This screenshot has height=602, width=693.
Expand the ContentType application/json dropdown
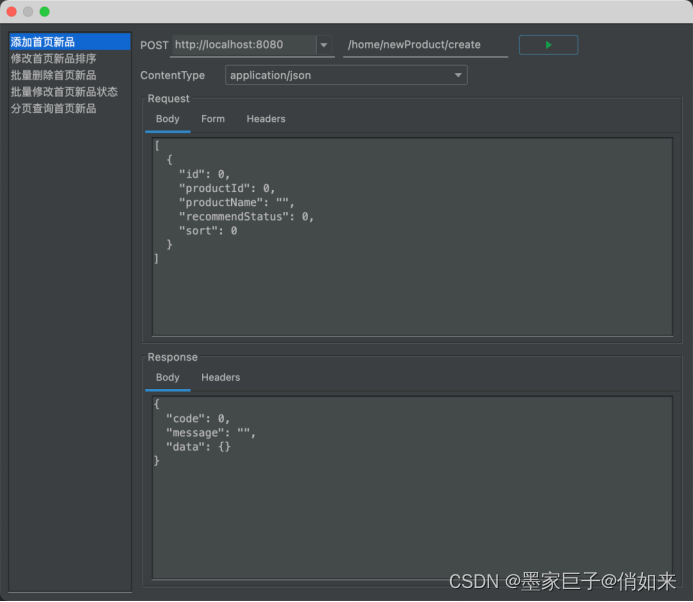click(x=458, y=75)
